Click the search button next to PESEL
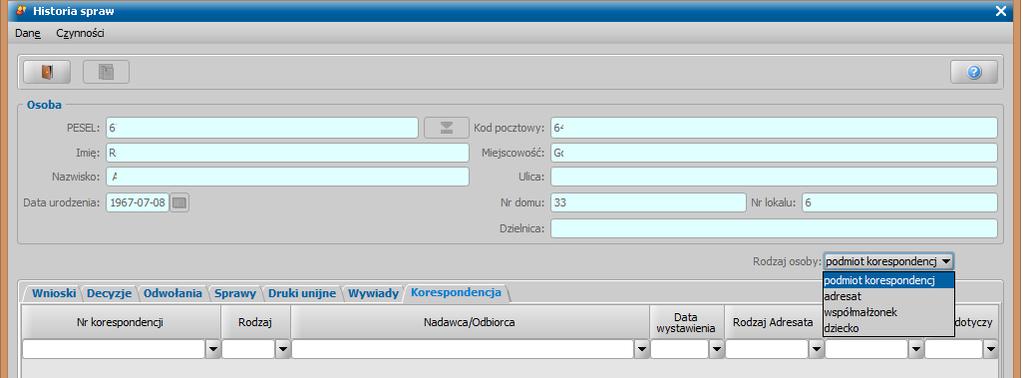The image size is (1023, 378). tap(446, 128)
